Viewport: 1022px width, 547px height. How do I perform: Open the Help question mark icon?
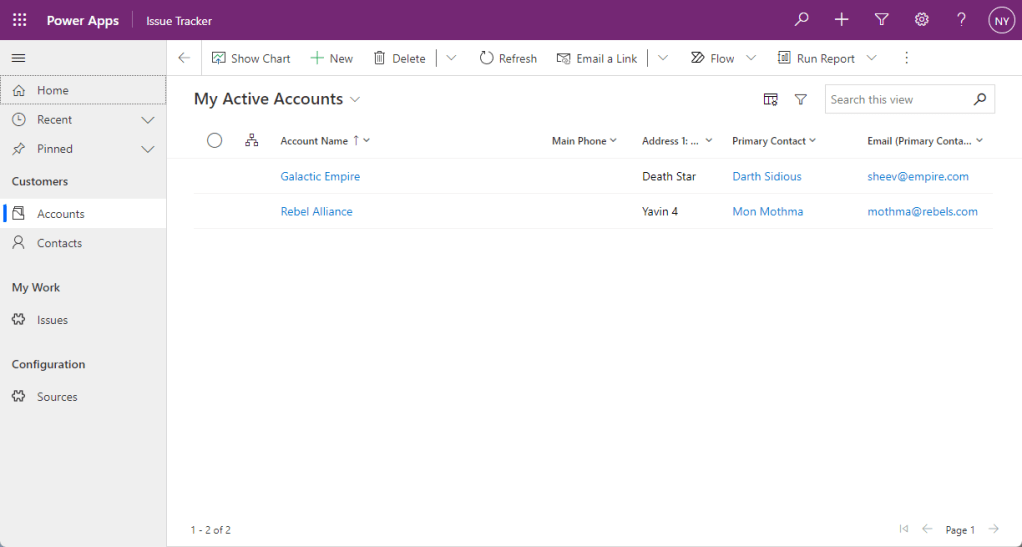[961, 20]
